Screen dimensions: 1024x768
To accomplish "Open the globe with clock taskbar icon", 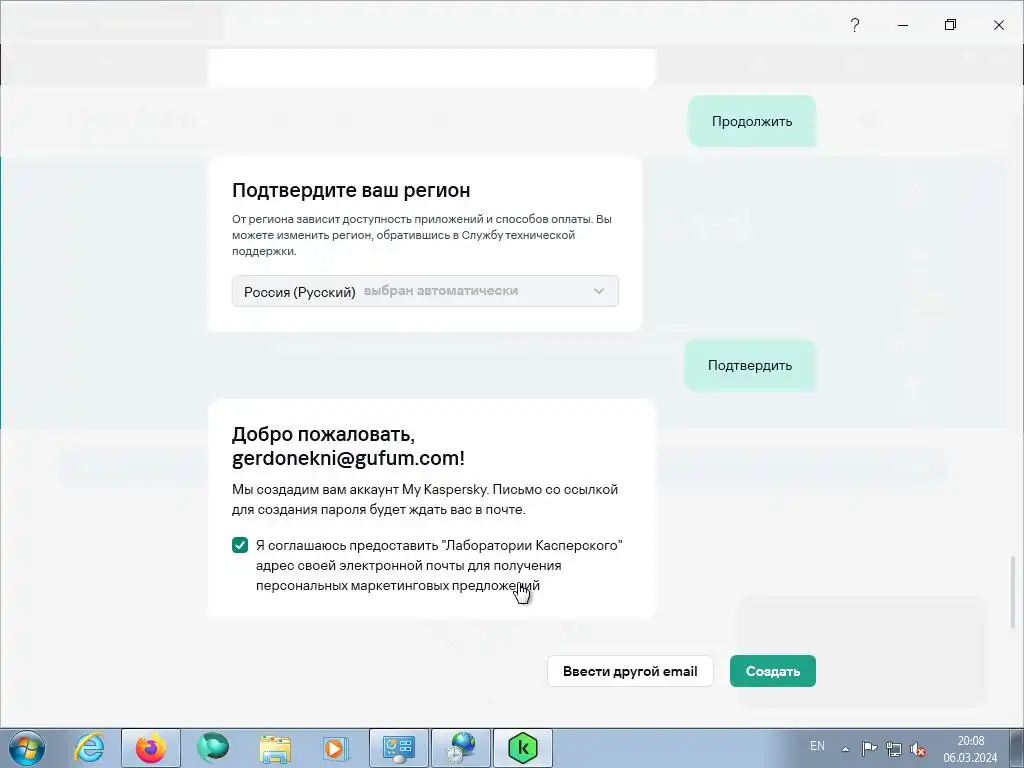I will tap(461, 748).
